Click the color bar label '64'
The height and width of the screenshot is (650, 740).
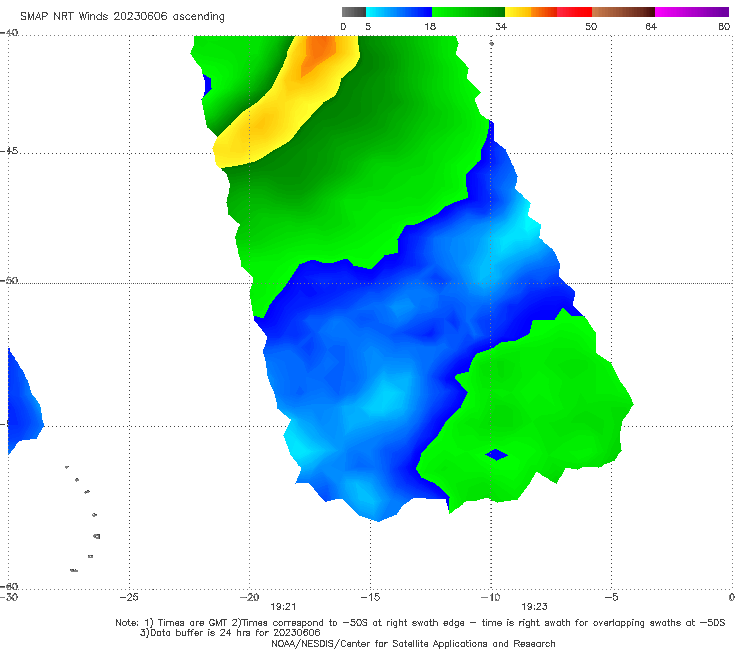[651, 26]
